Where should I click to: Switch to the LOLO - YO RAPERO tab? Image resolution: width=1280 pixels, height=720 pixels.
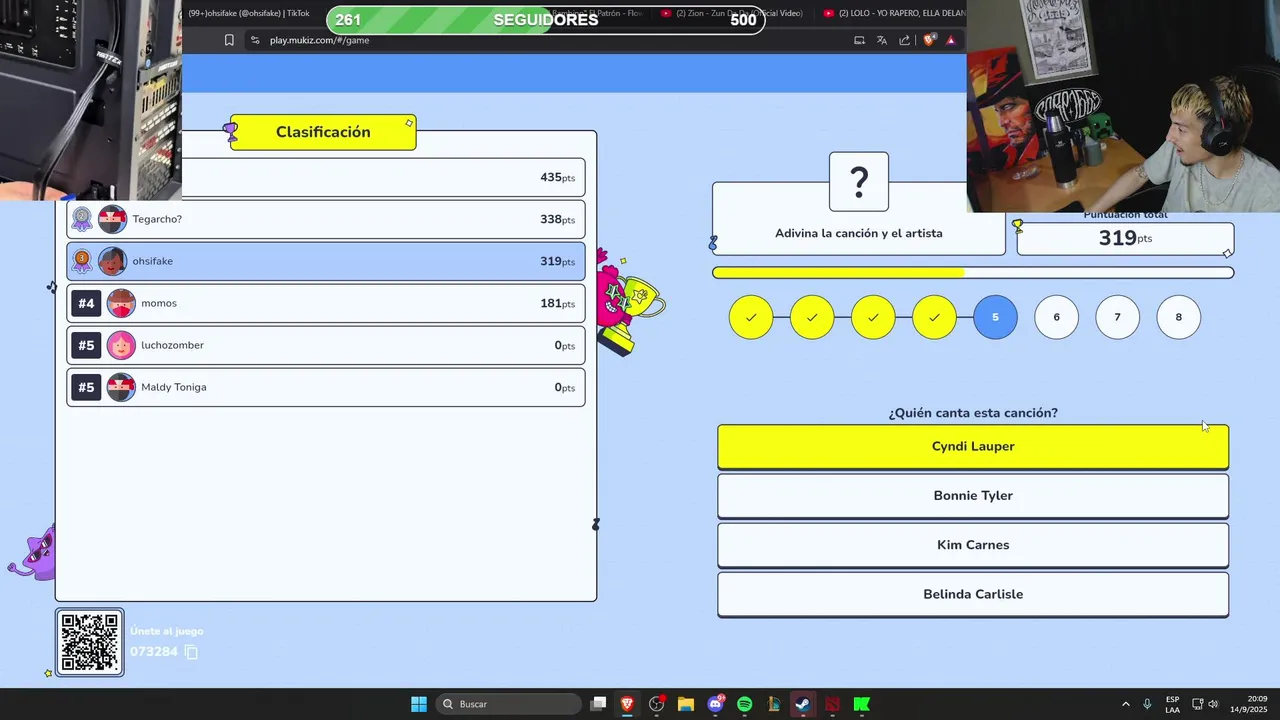893,13
